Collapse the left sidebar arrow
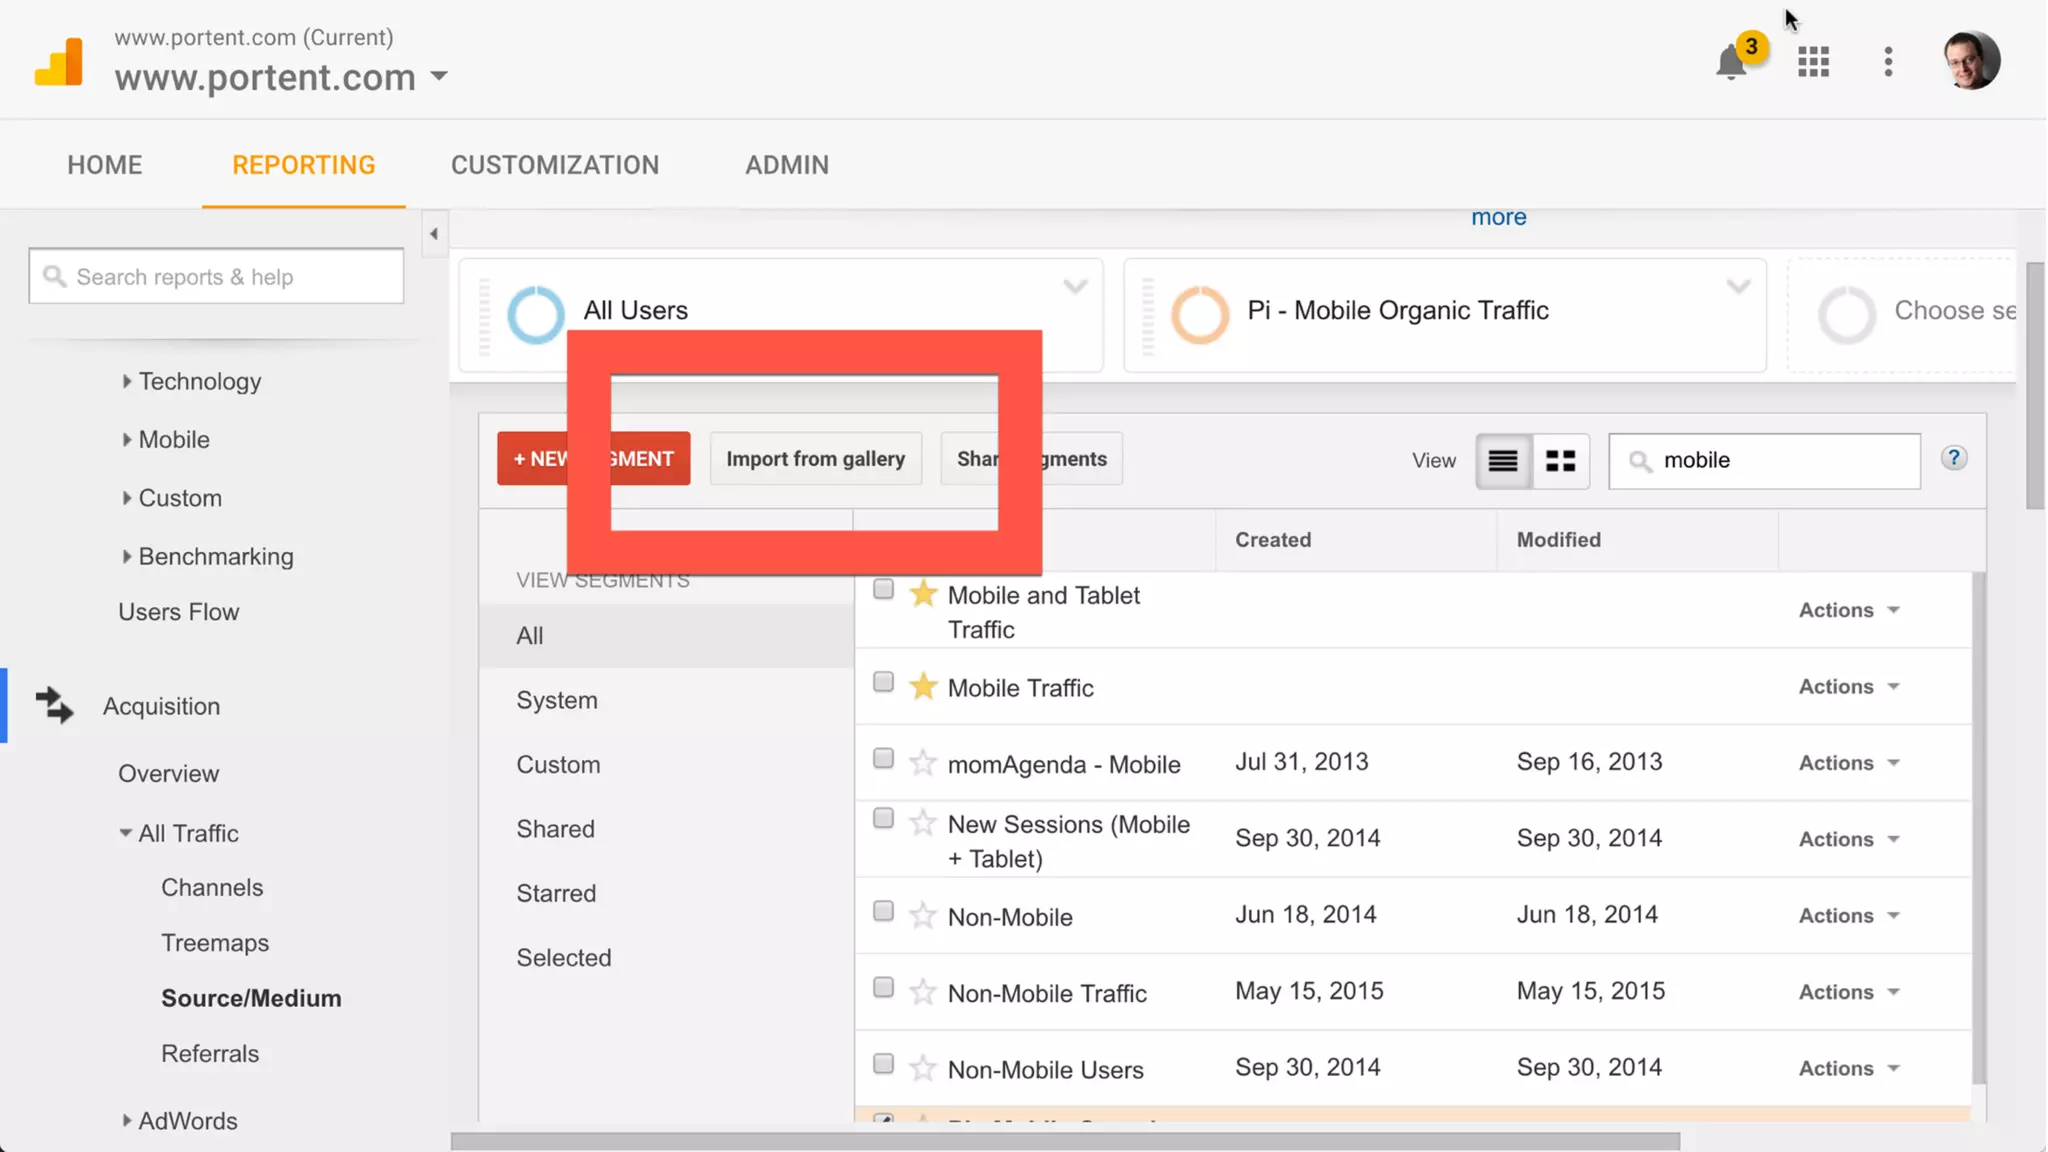The width and height of the screenshot is (2048, 1152). (x=434, y=234)
